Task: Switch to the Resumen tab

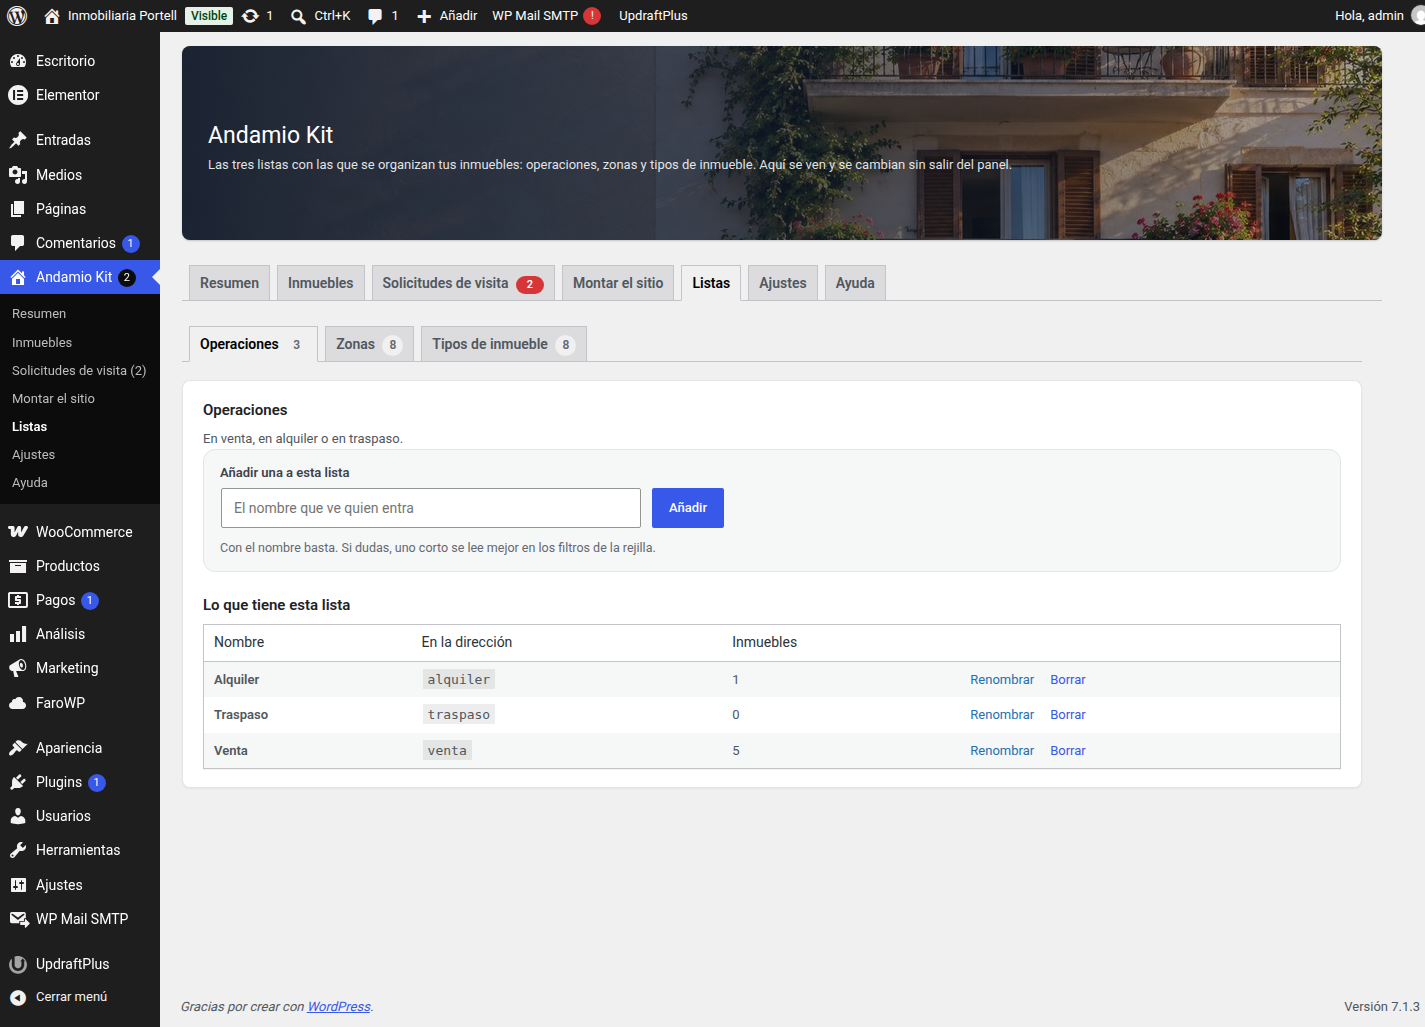Action: click(x=229, y=283)
